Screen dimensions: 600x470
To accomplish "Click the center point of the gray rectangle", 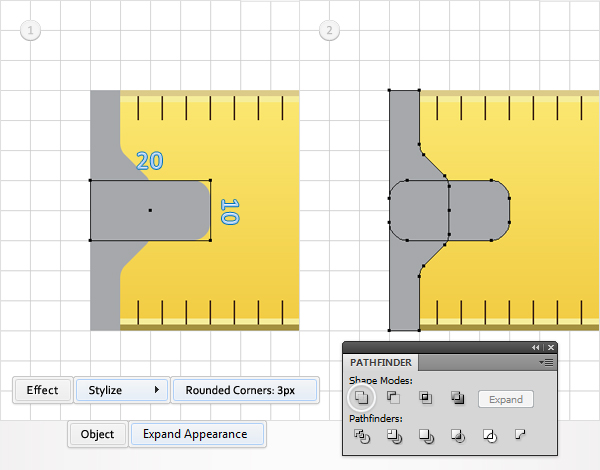I will tap(150, 210).
